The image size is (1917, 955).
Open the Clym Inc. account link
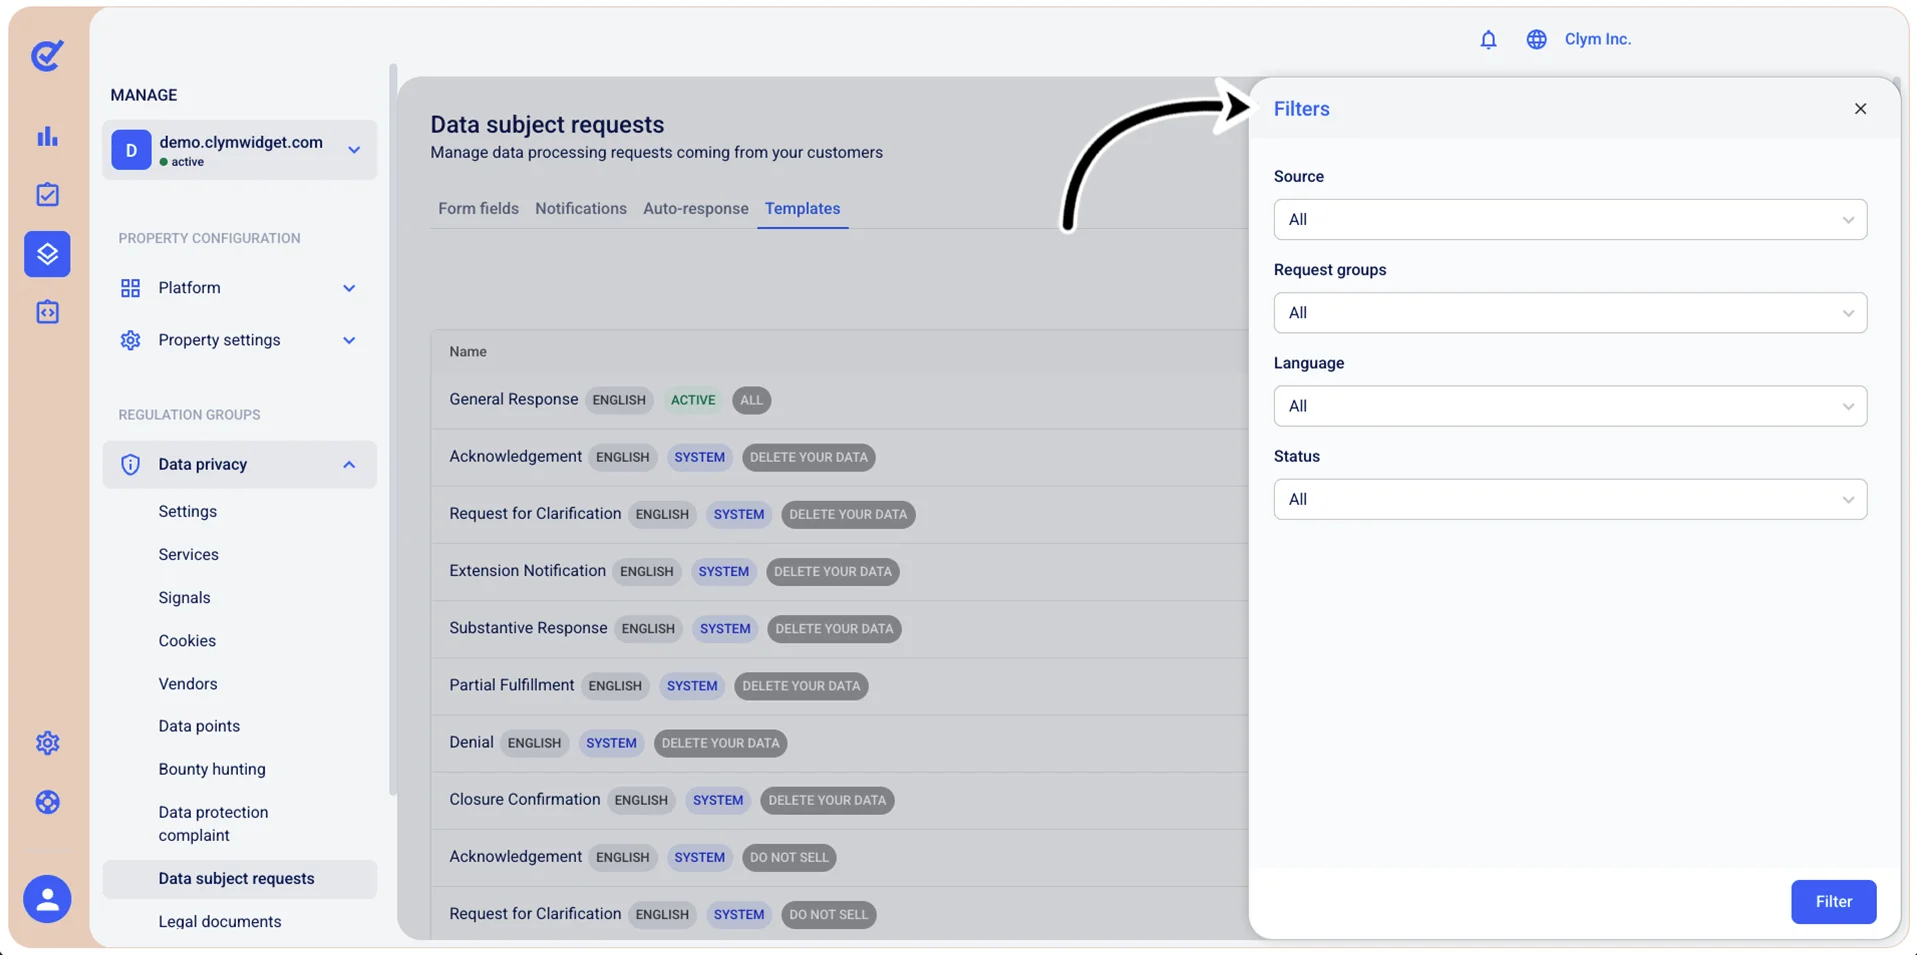pyautogui.click(x=1597, y=39)
